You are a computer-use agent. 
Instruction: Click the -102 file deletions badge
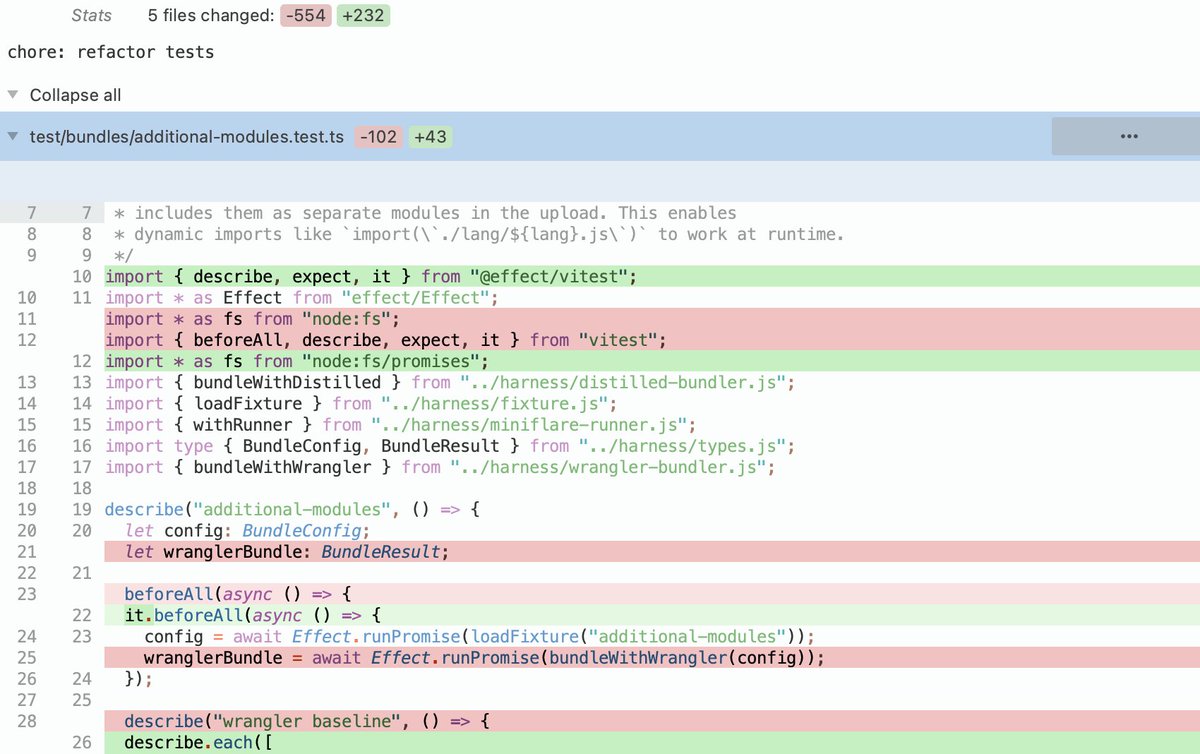[380, 137]
